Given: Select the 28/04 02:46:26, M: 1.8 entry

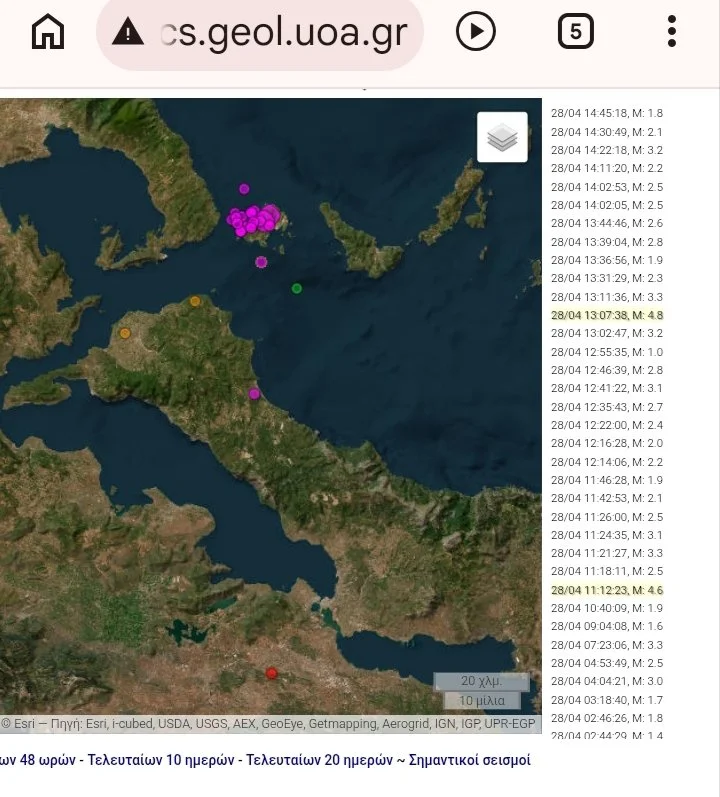Looking at the screenshot, I should pos(607,718).
